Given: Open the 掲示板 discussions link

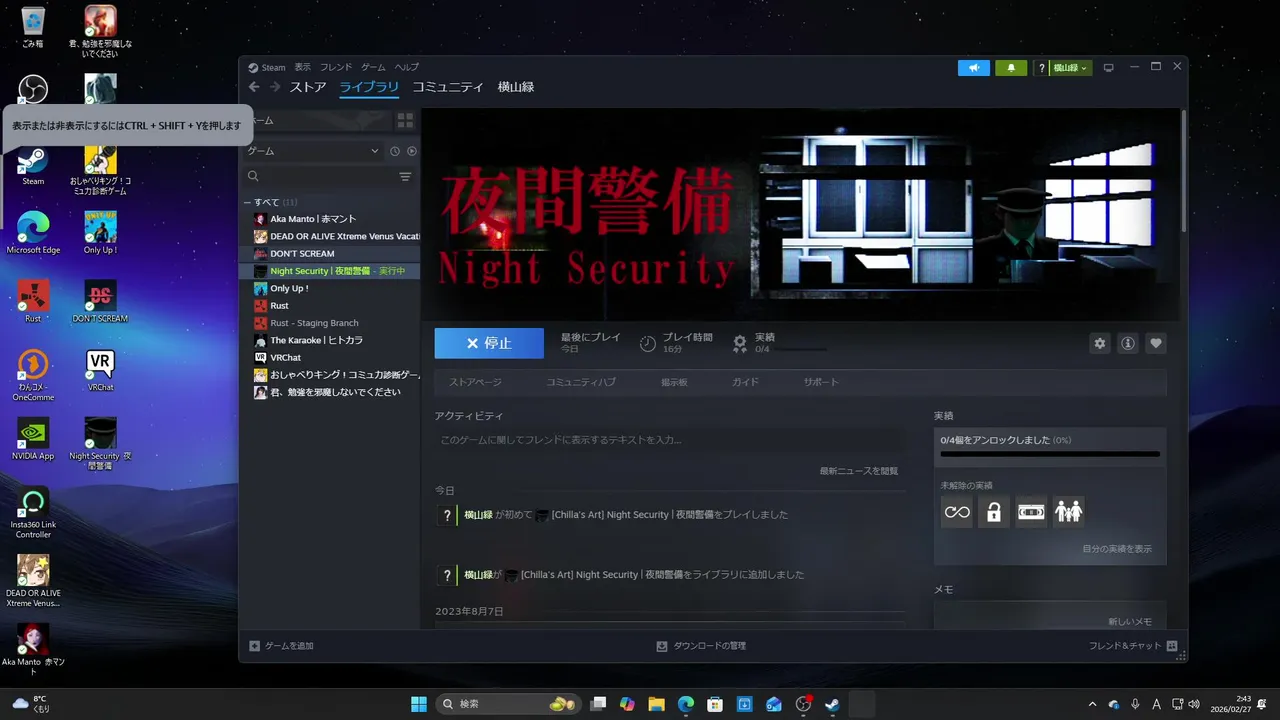Looking at the screenshot, I should [x=674, y=382].
